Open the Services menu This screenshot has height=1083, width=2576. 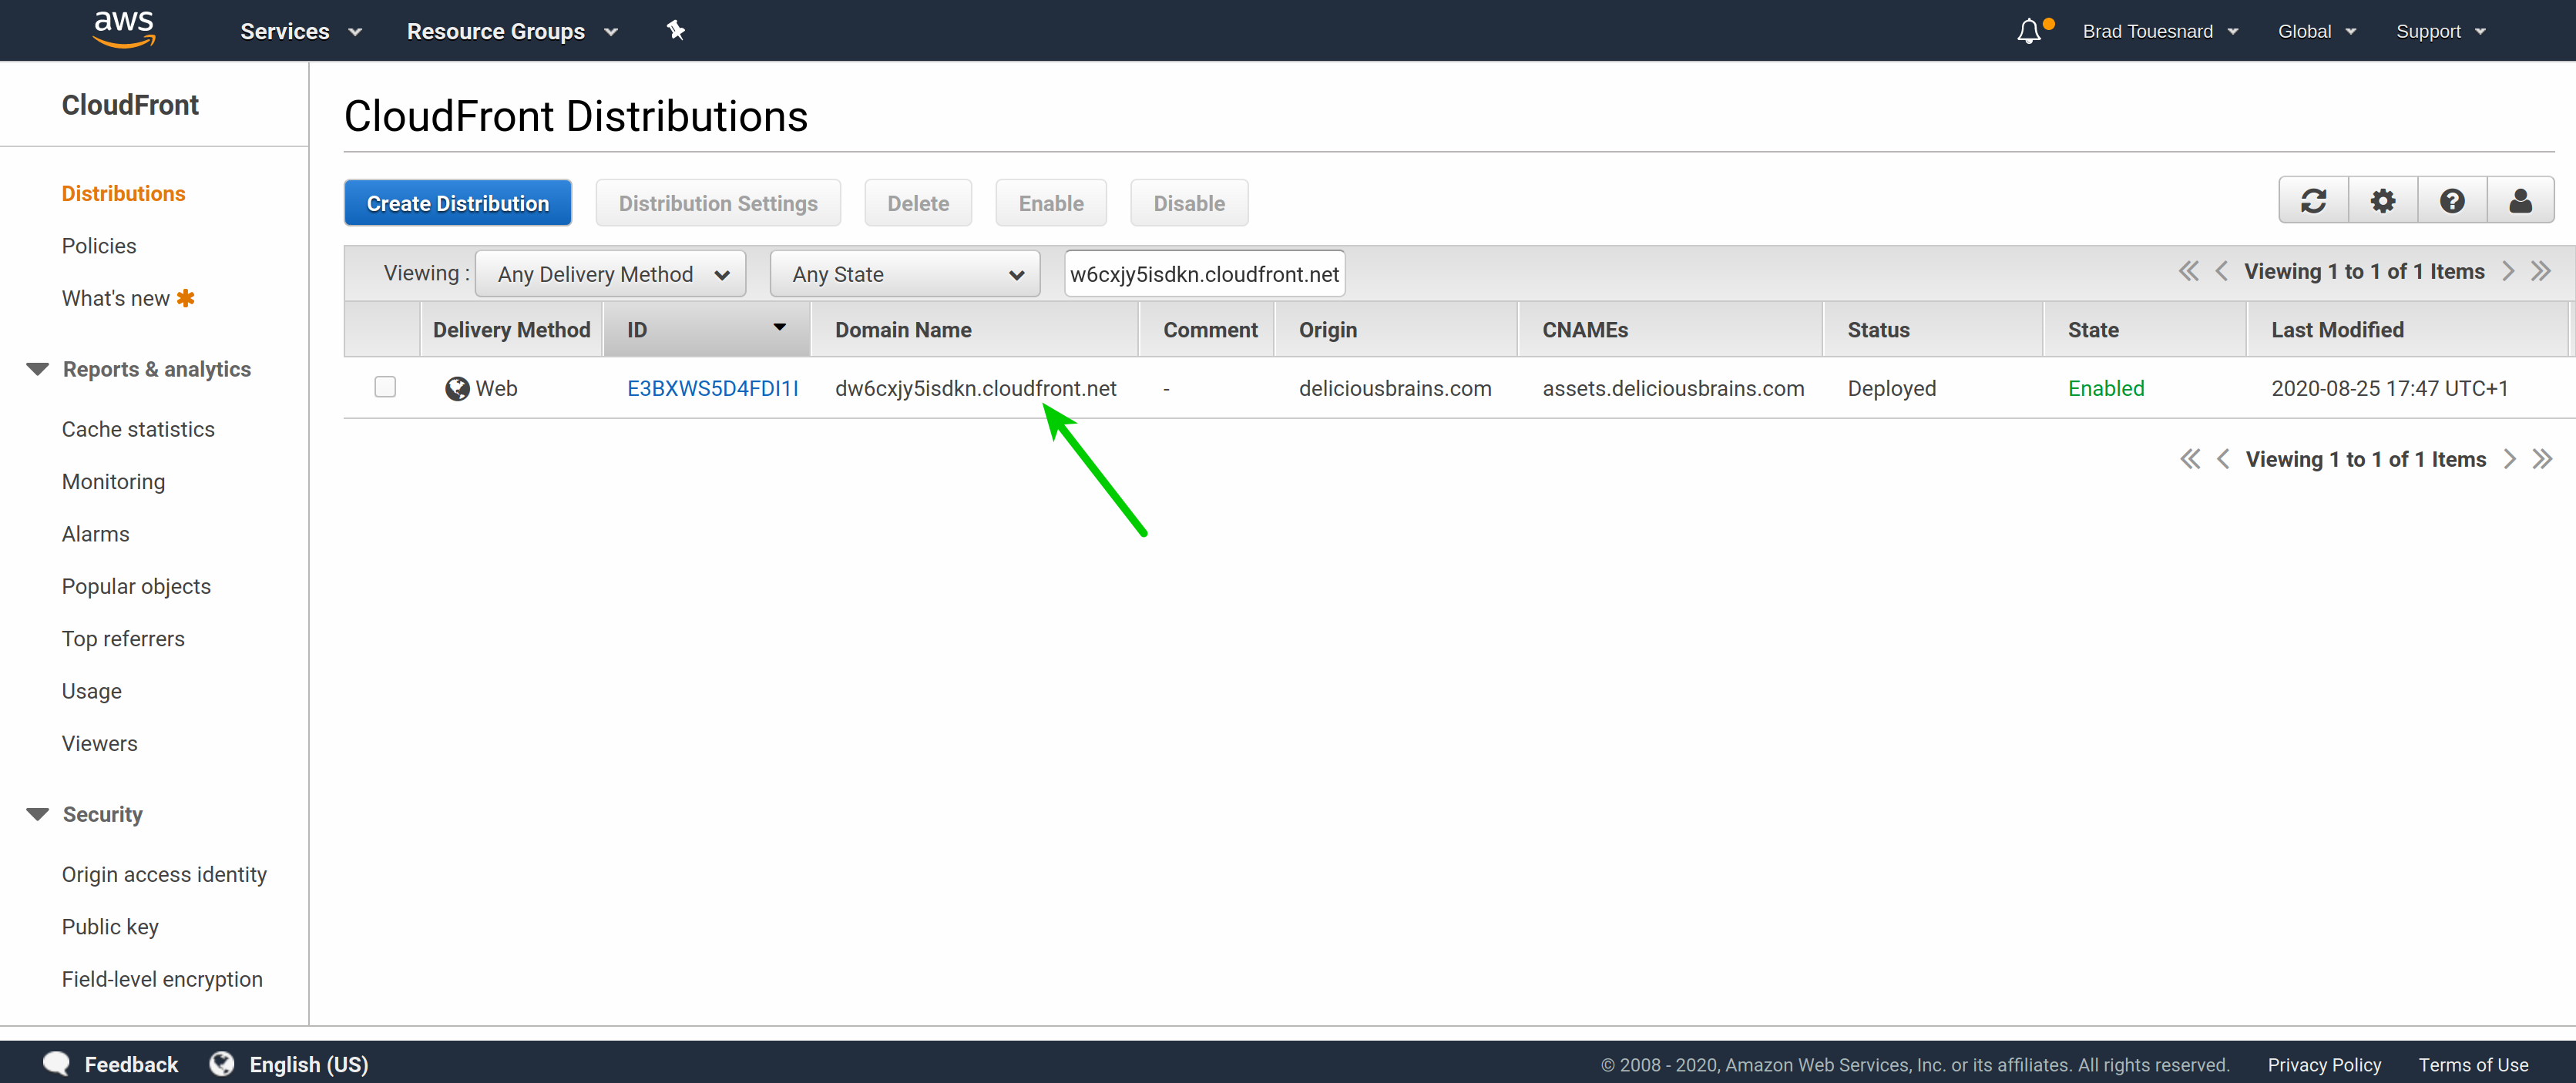[300, 31]
